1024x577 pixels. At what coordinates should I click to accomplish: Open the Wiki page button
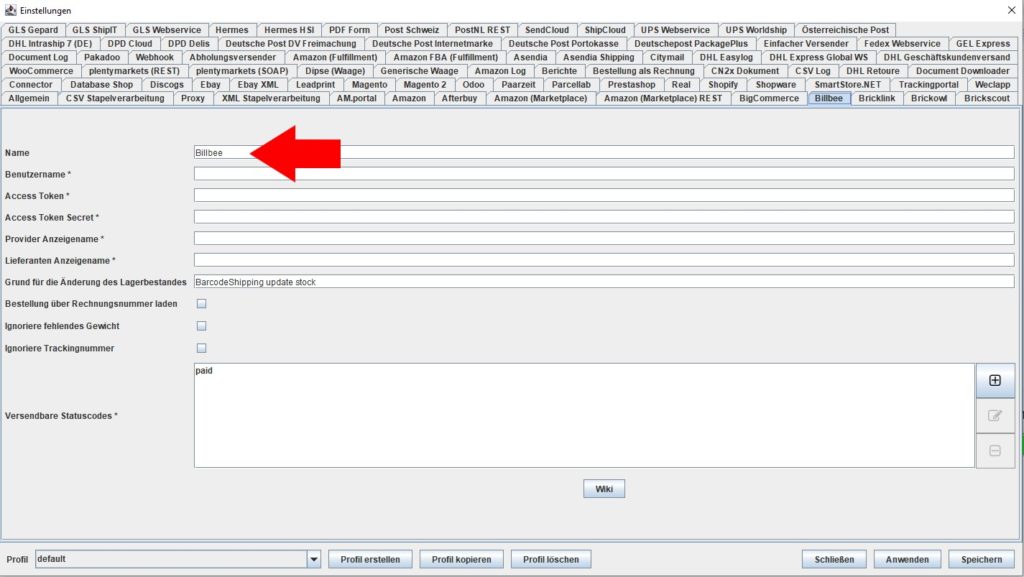pos(604,489)
